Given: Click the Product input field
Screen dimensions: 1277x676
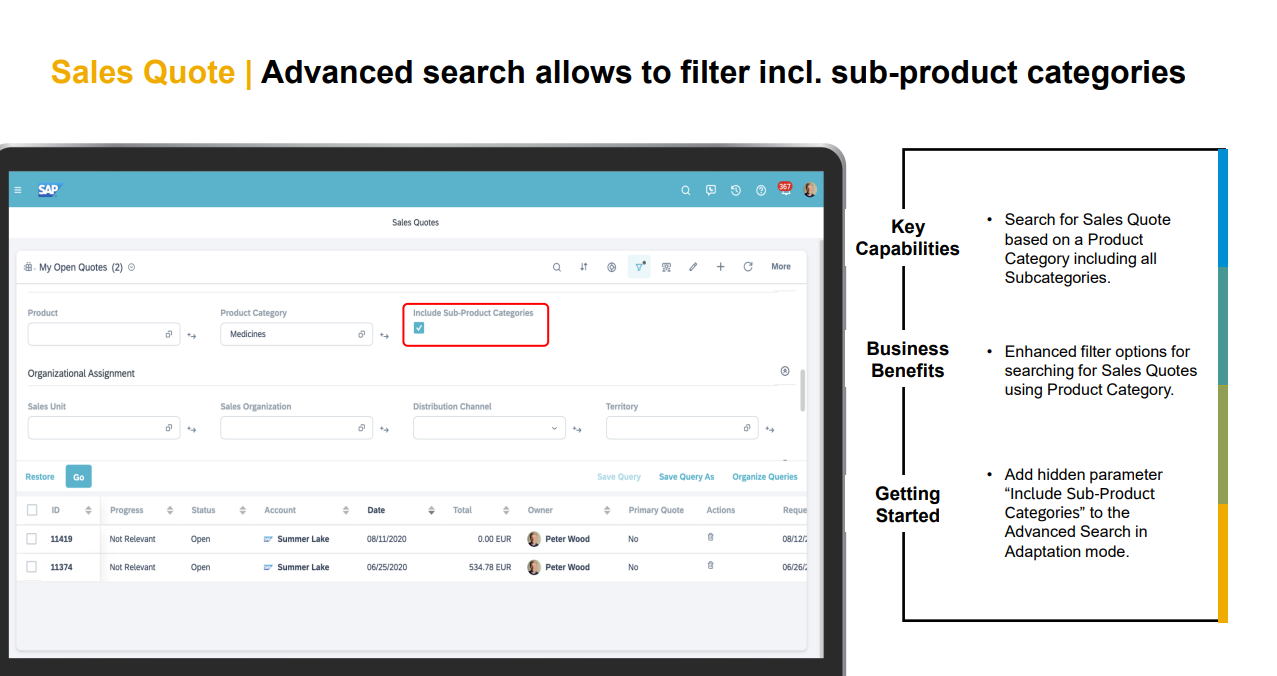Looking at the screenshot, I should tap(104, 334).
